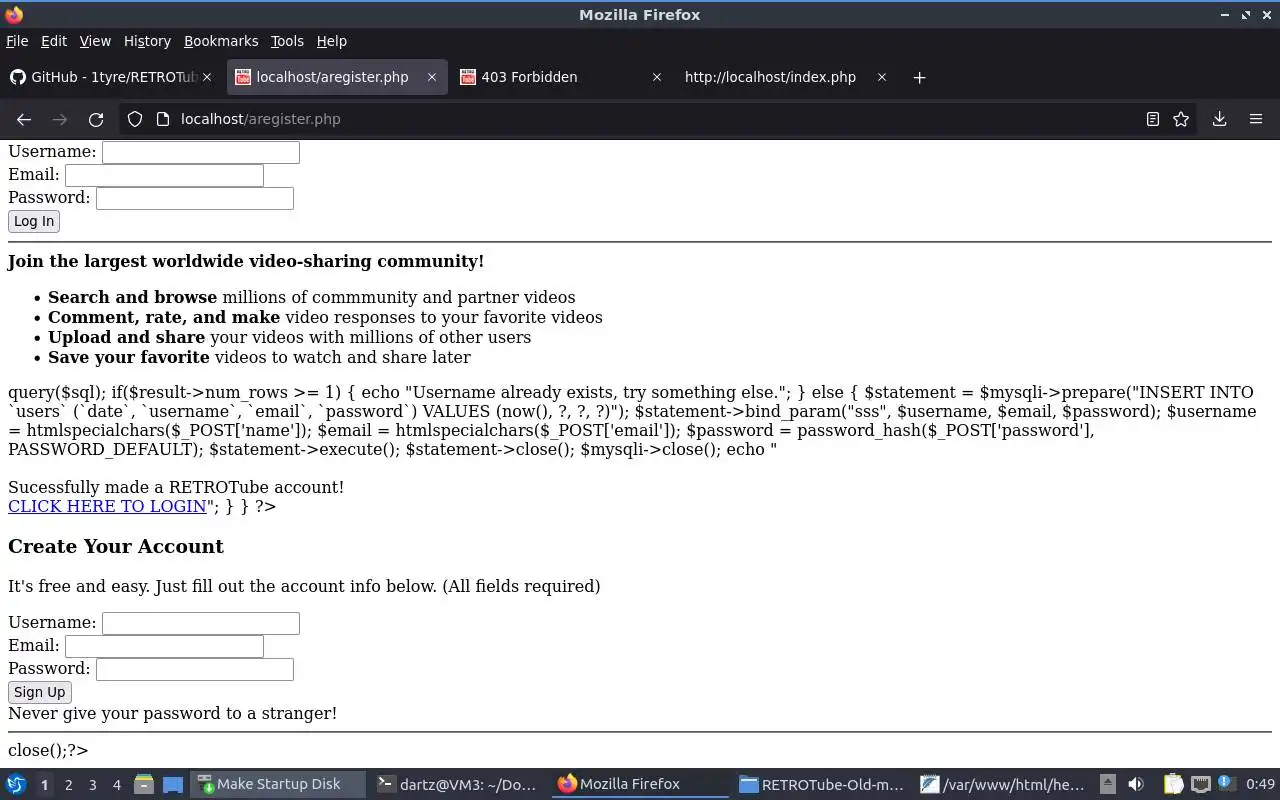Click show desktop icon in taskbar

point(173,784)
